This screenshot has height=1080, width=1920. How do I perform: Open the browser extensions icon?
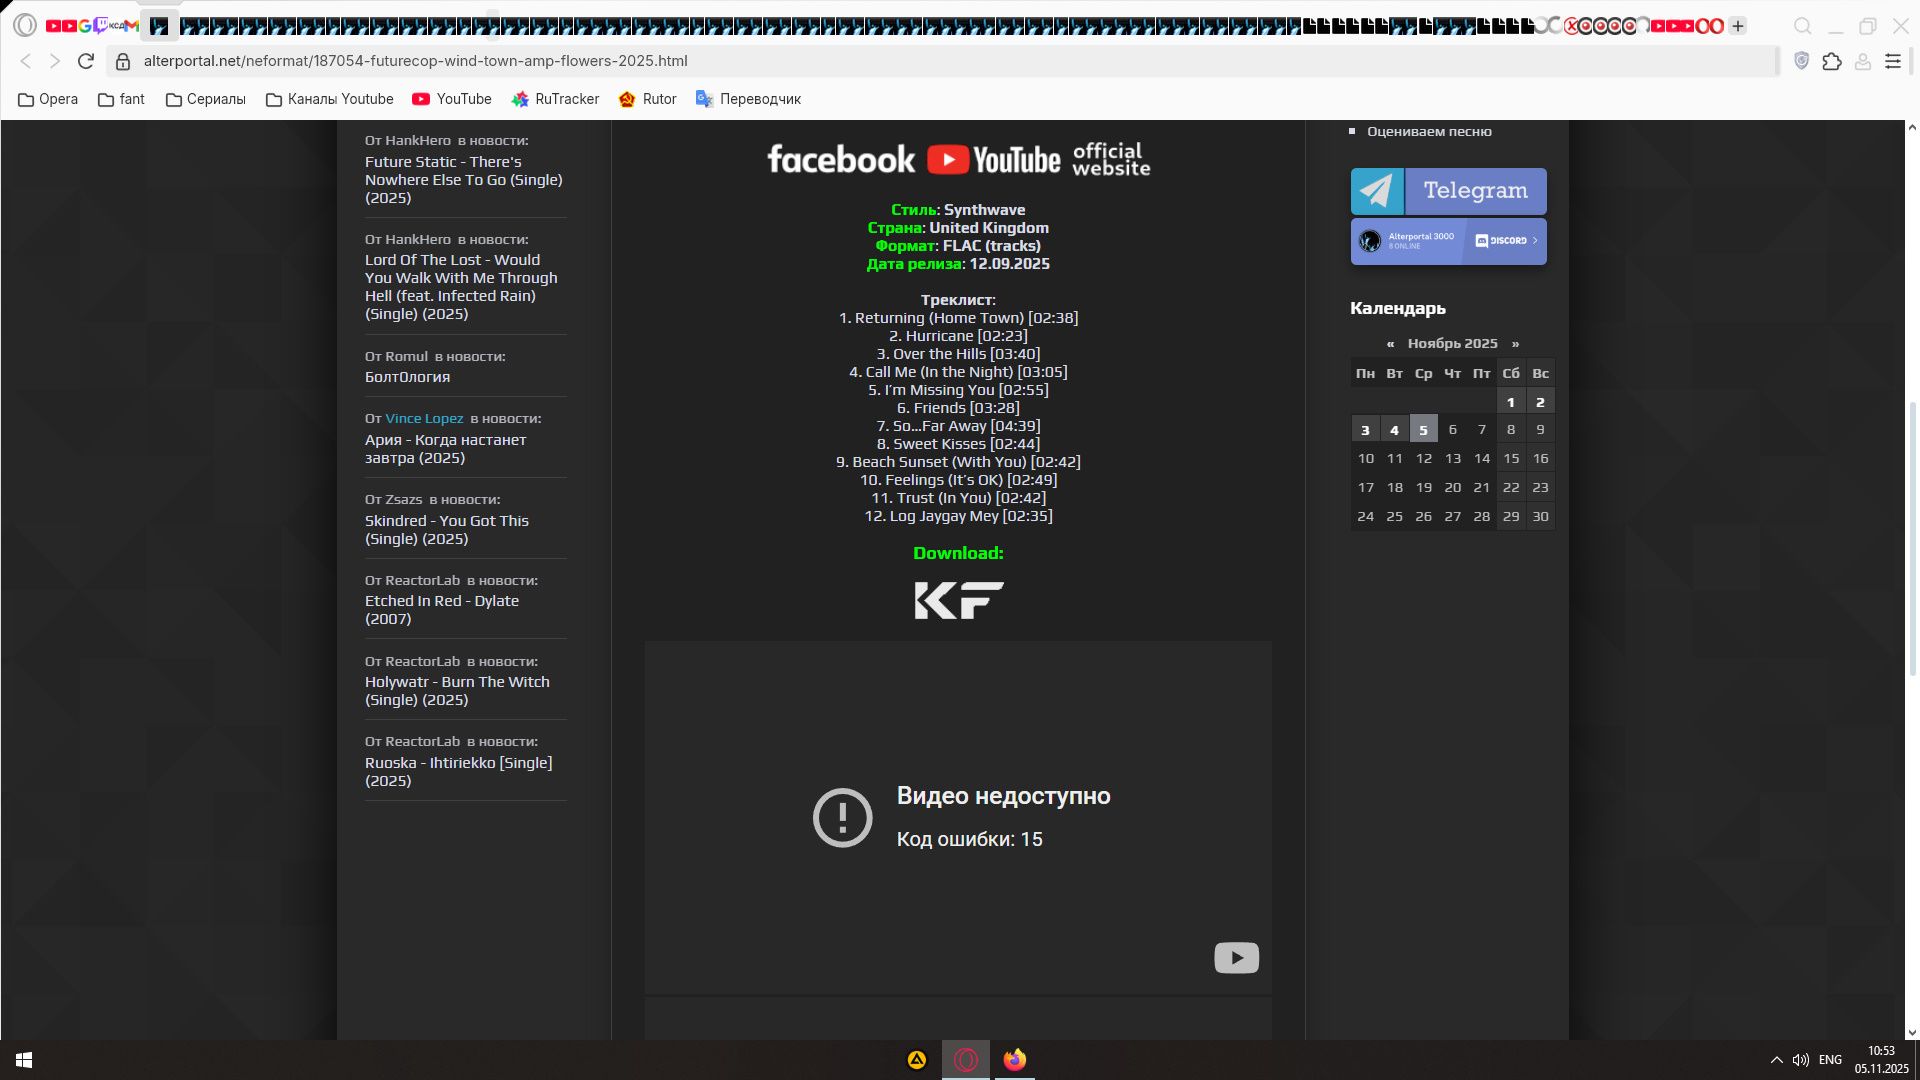tap(1832, 61)
